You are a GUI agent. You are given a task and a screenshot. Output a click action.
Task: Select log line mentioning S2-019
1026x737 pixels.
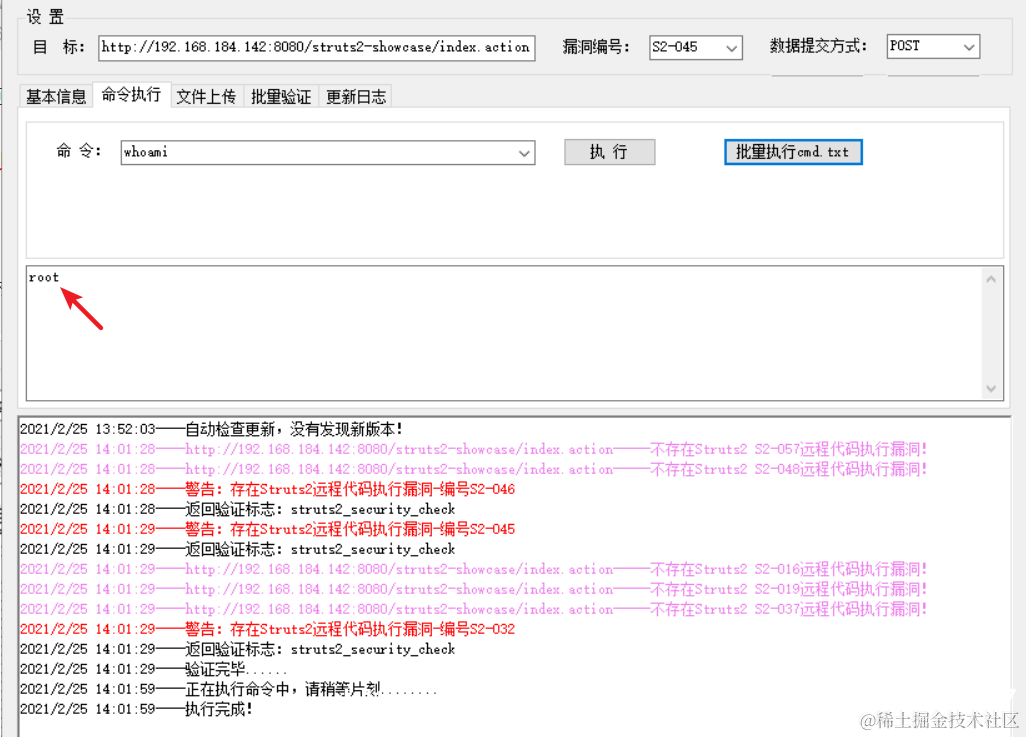pyautogui.click(x=474, y=589)
